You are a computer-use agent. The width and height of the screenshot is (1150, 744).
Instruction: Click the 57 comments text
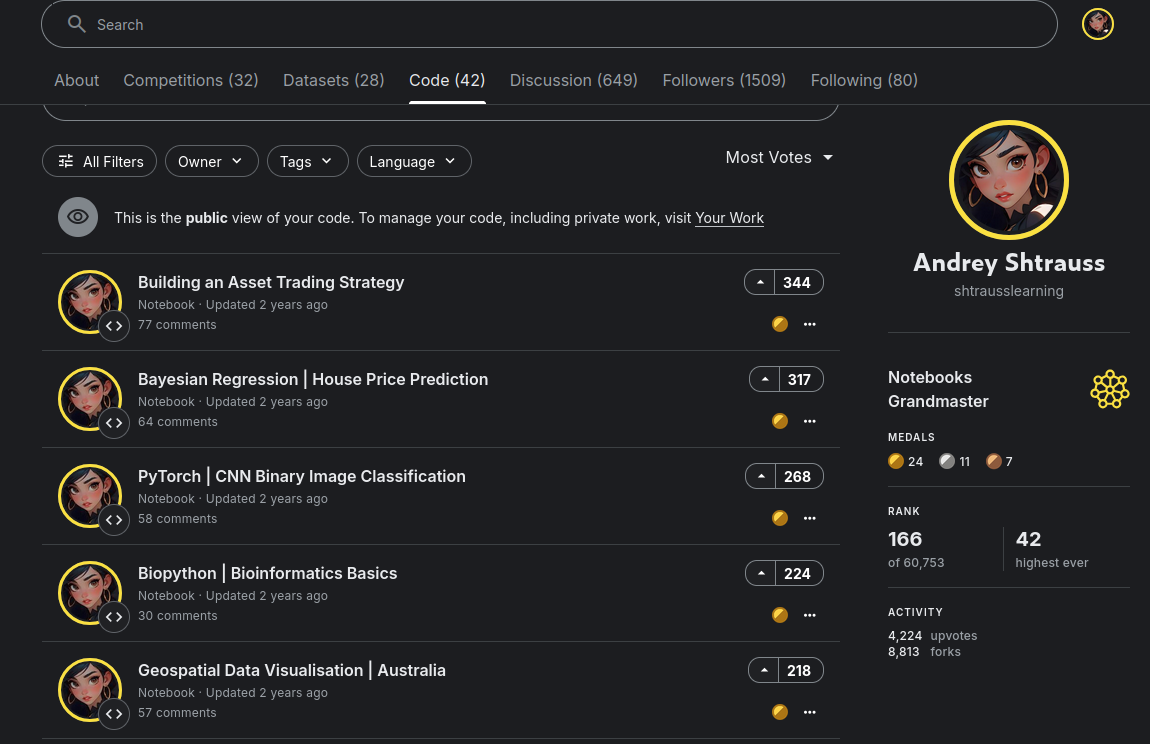[177, 712]
